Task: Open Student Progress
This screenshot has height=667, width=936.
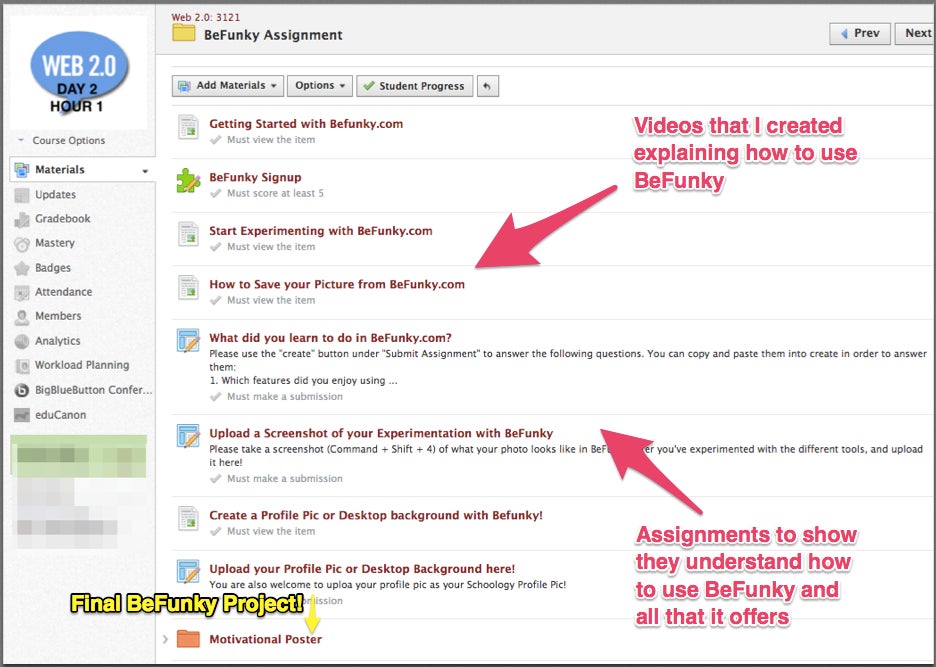Action: [415, 86]
